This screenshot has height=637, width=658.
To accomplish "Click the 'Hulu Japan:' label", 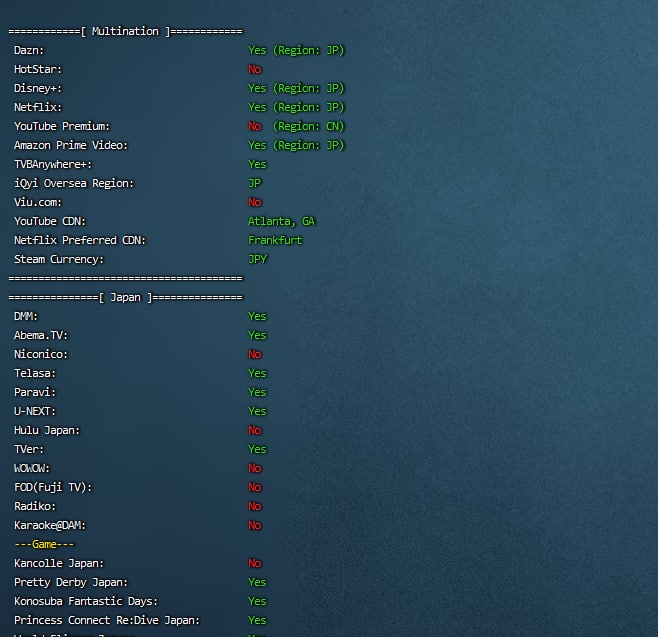I will (x=47, y=431).
